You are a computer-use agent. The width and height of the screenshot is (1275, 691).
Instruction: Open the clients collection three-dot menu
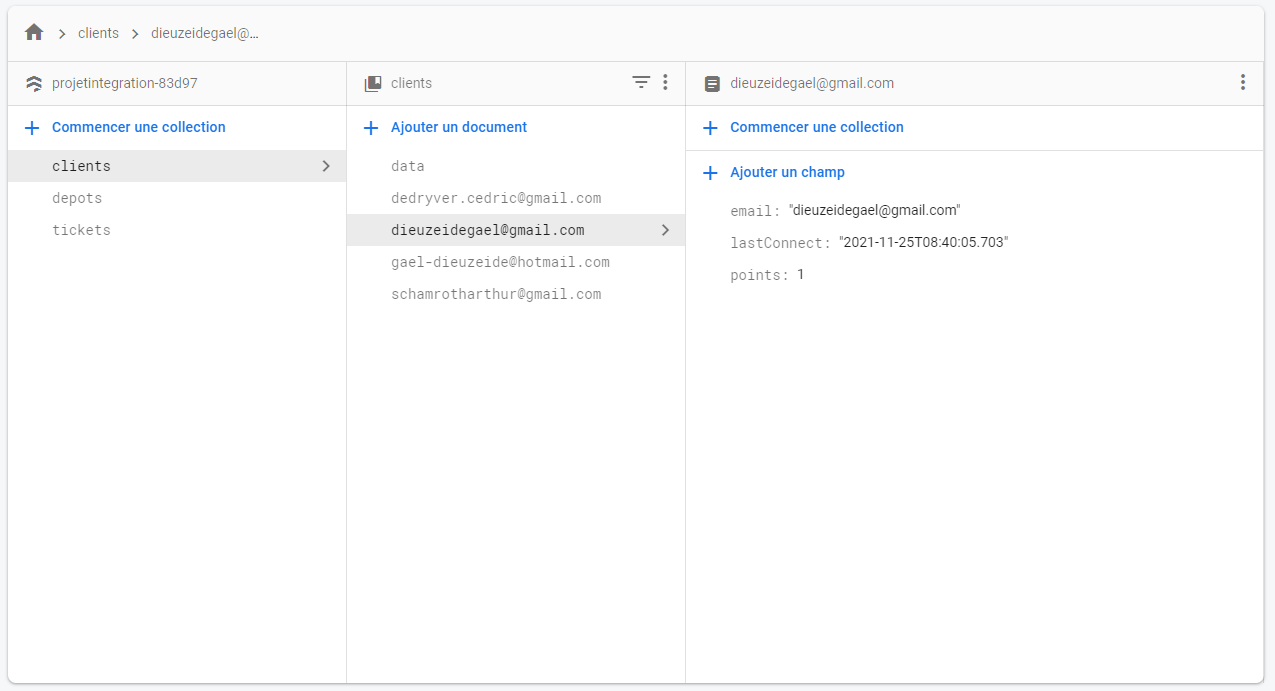(665, 82)
